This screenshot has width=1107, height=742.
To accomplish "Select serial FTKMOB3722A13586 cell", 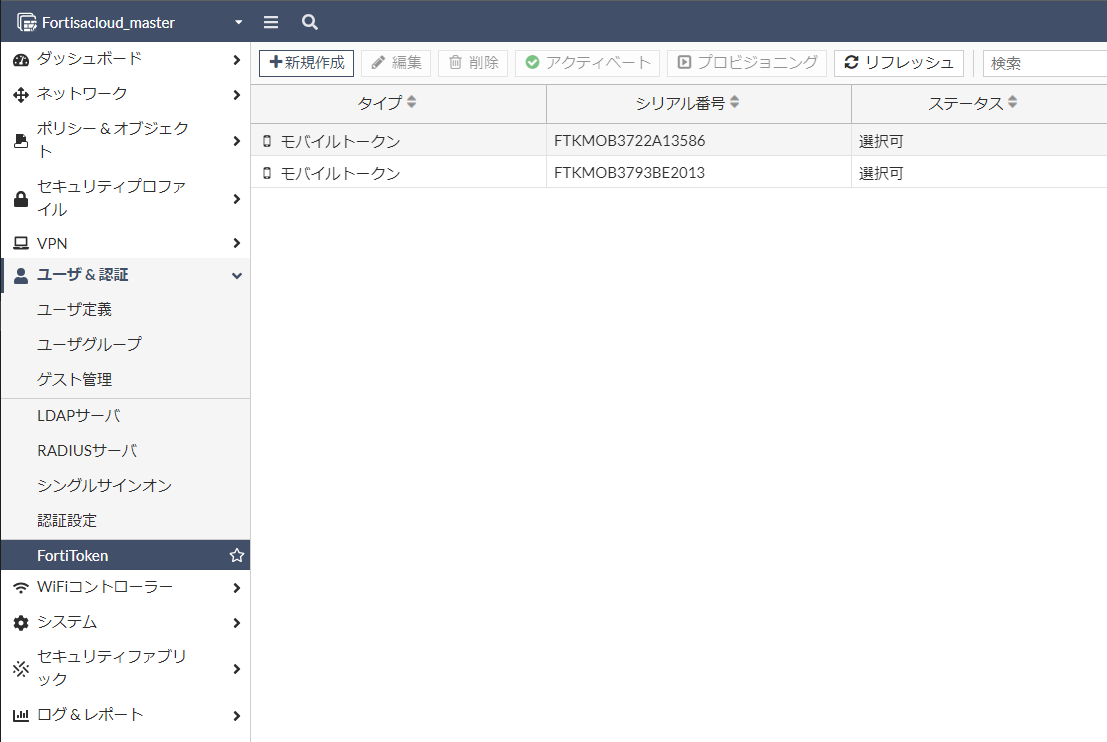I will pyautogui.click(x=699, y=140).
